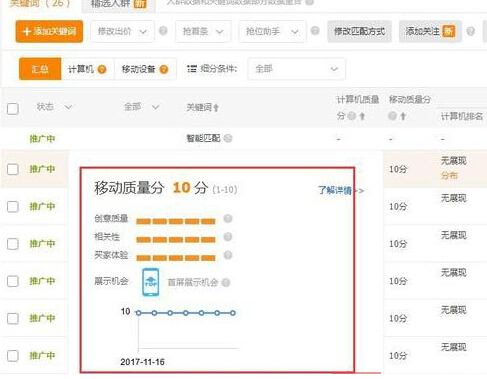Click help icon after 首屏展示机会
The width and height of the screenshot is (487, 379).
click(226, 283)
